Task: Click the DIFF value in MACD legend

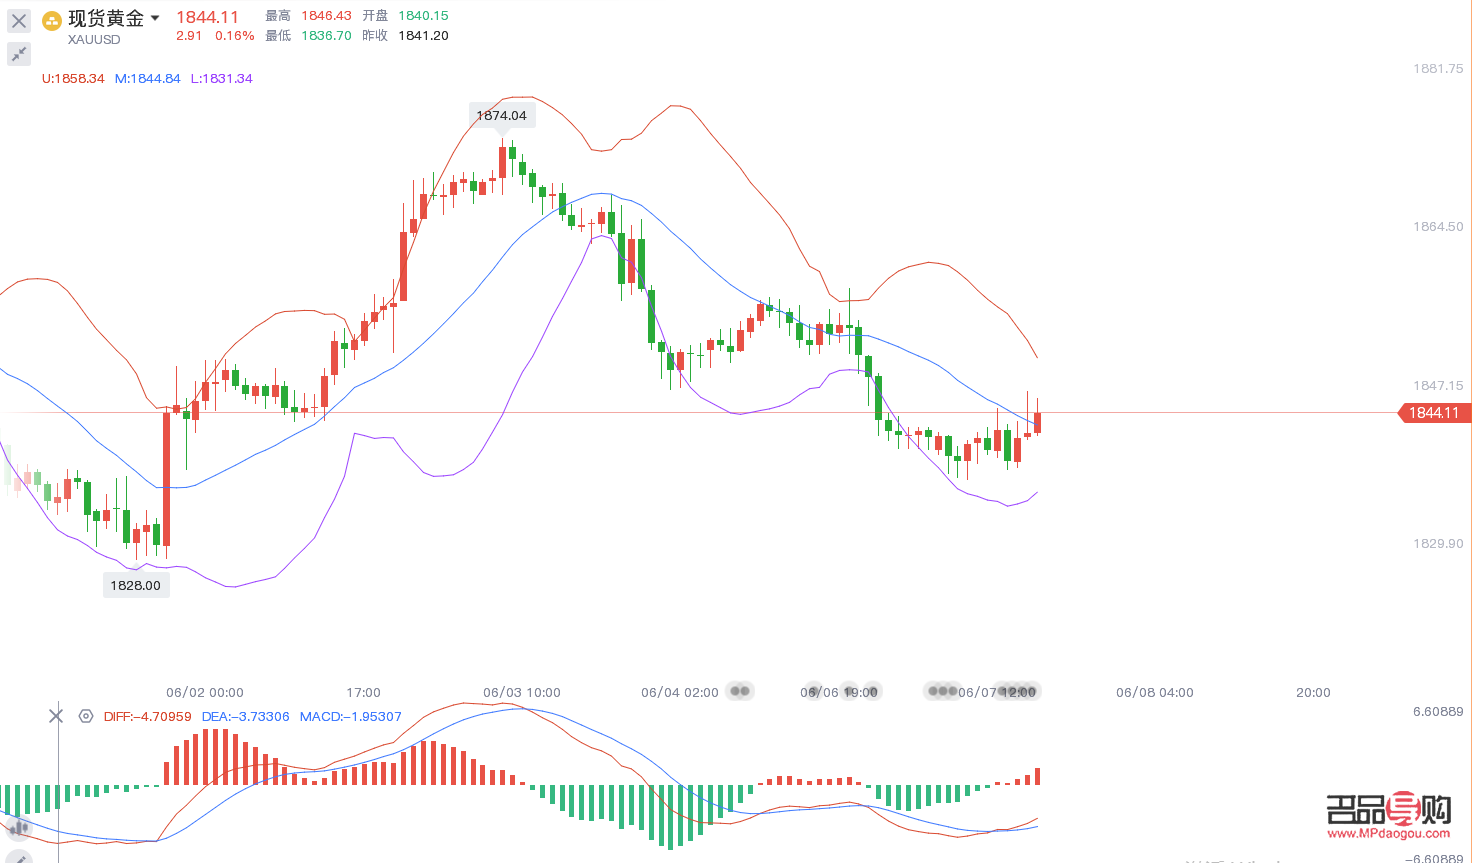Action: click(147, 717)
